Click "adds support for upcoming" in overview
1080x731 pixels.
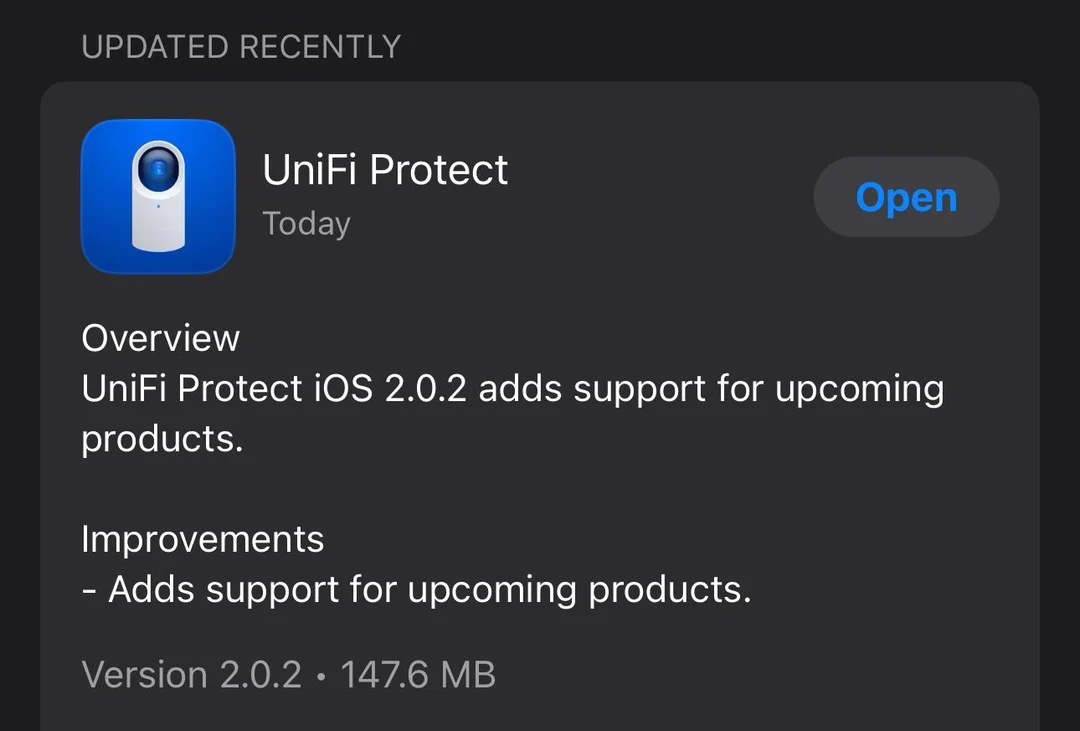pyautogui.click(x=710, y=388)
